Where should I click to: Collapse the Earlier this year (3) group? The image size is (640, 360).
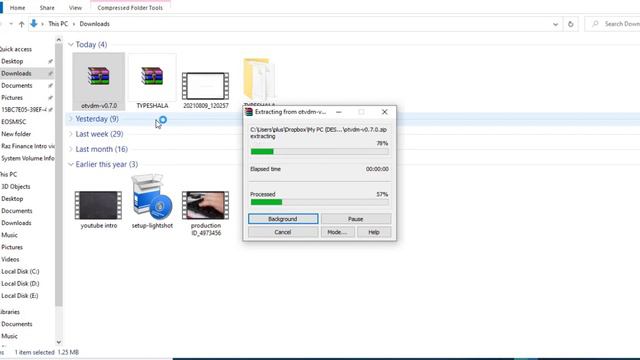point(71,164)
